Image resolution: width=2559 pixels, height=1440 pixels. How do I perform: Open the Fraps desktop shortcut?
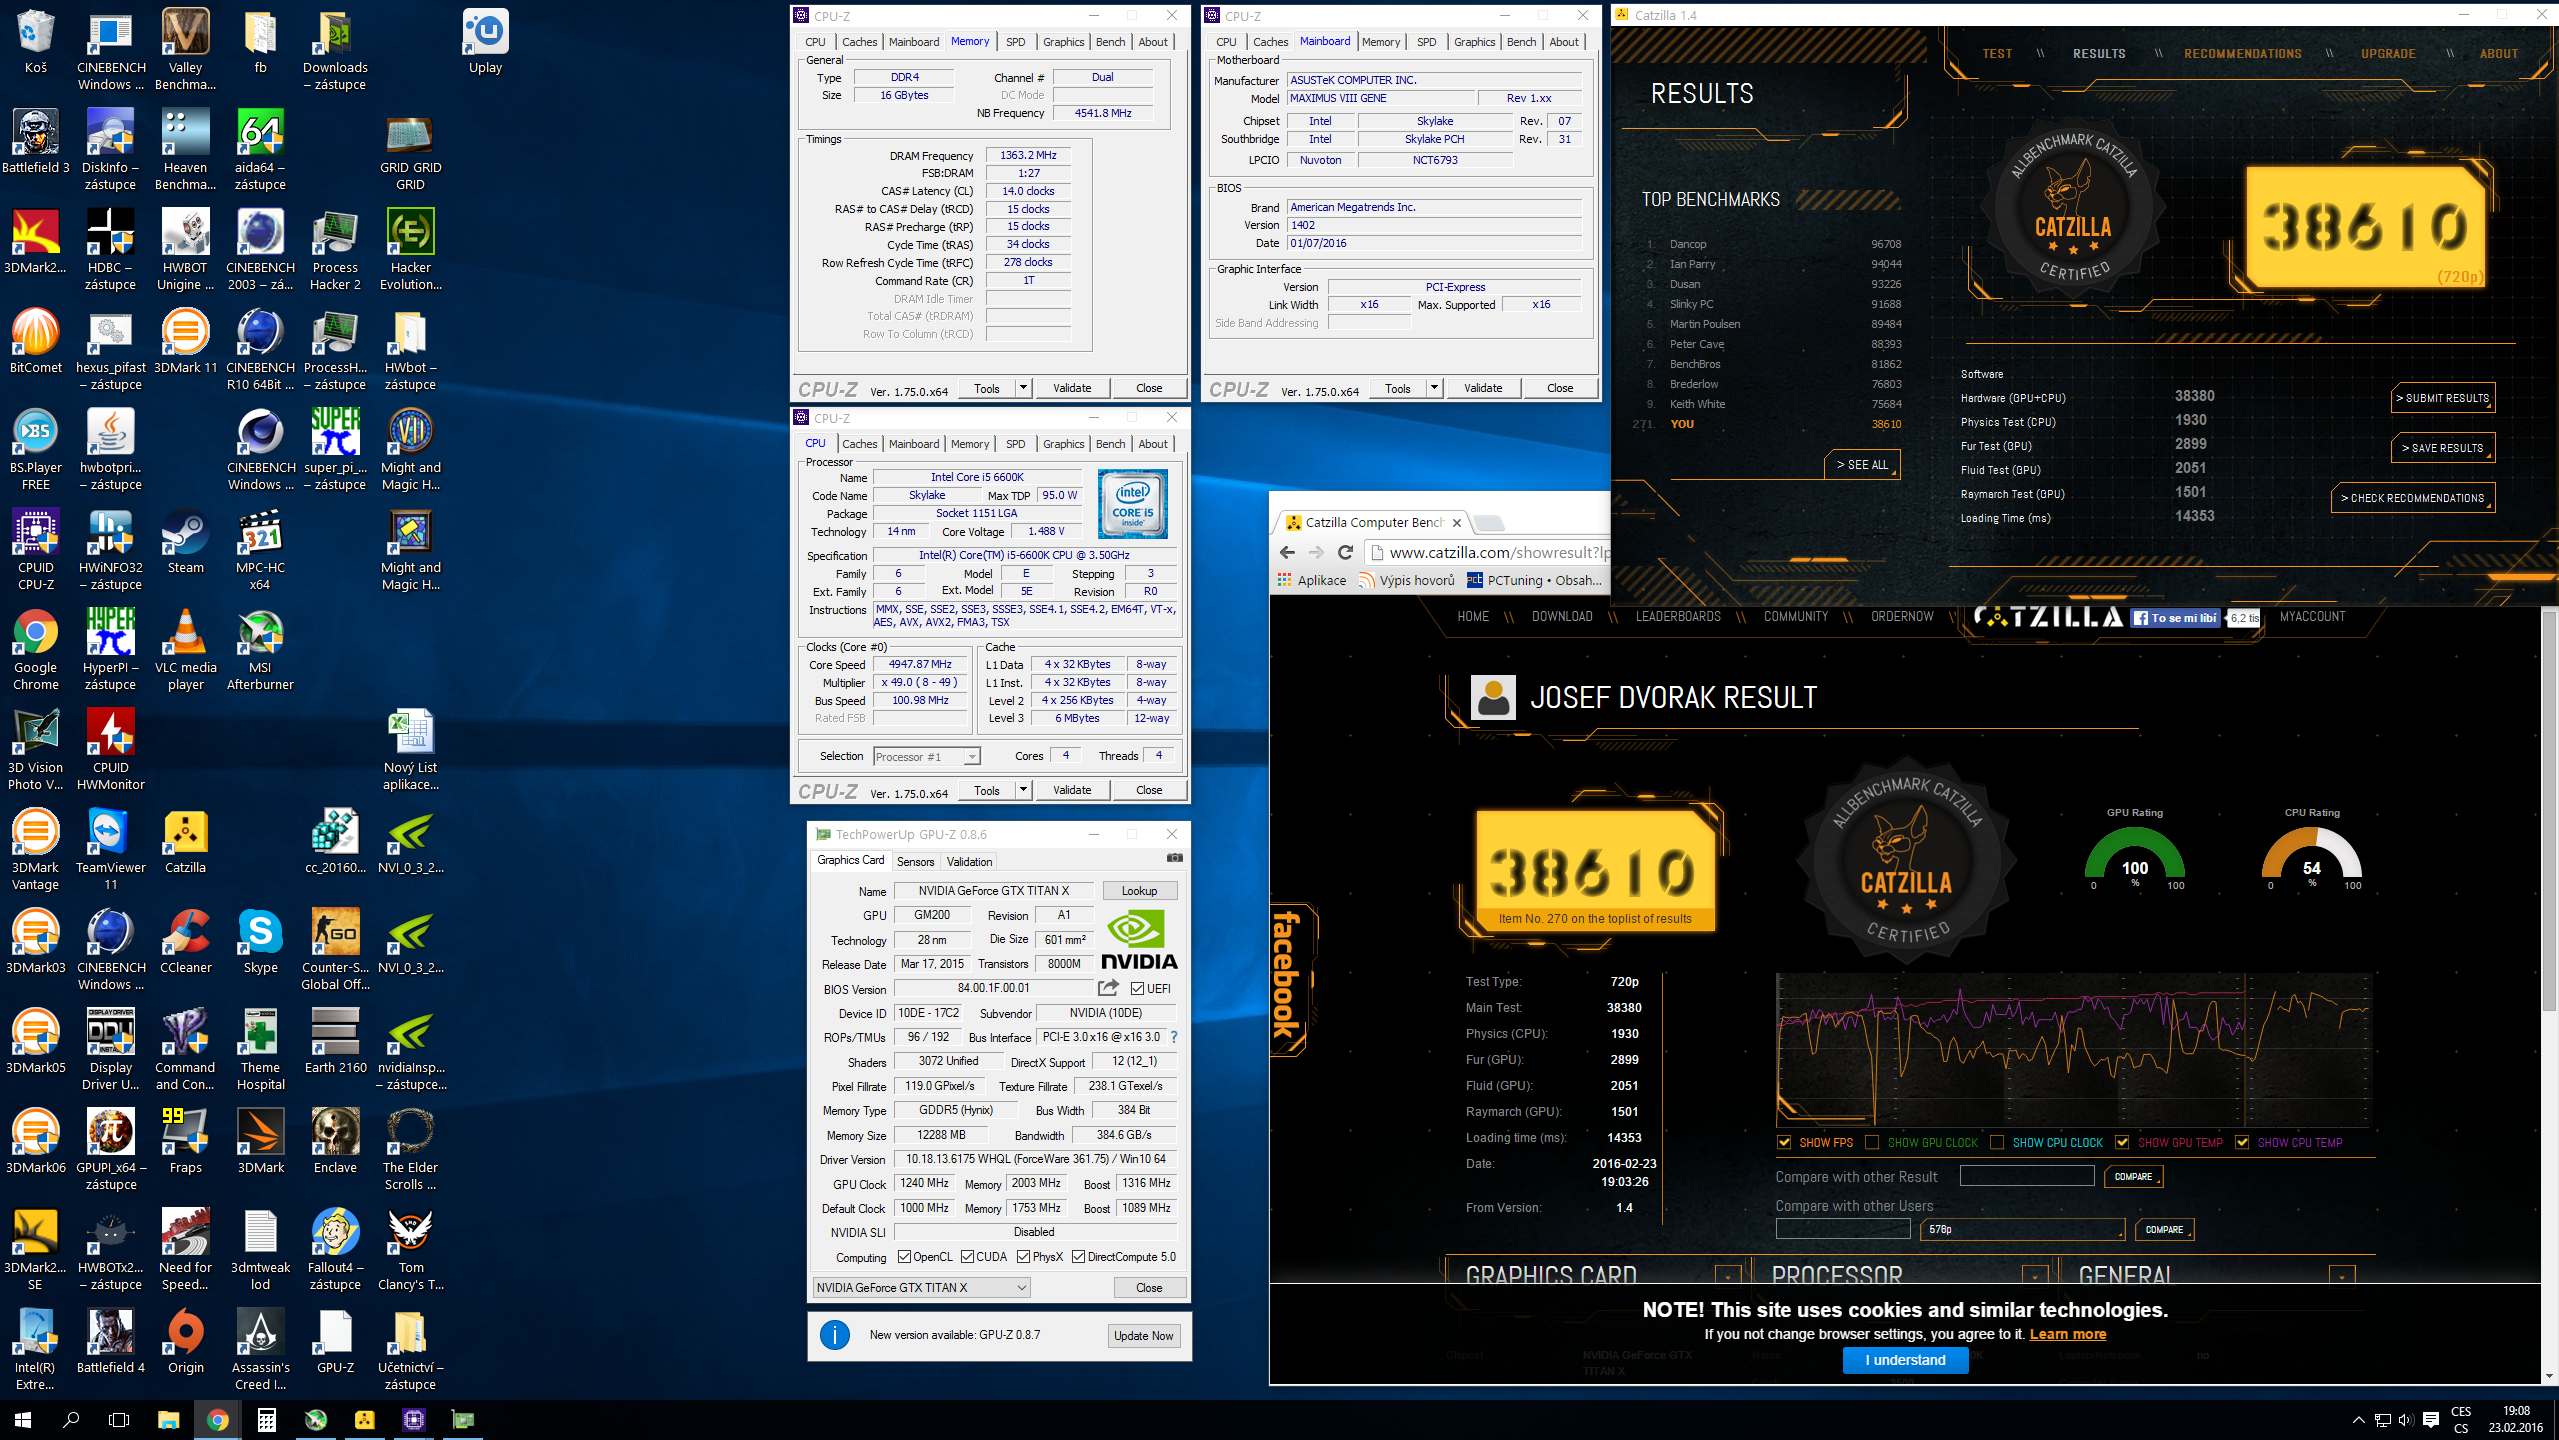pyautogui.click(x=185, y=1143)
